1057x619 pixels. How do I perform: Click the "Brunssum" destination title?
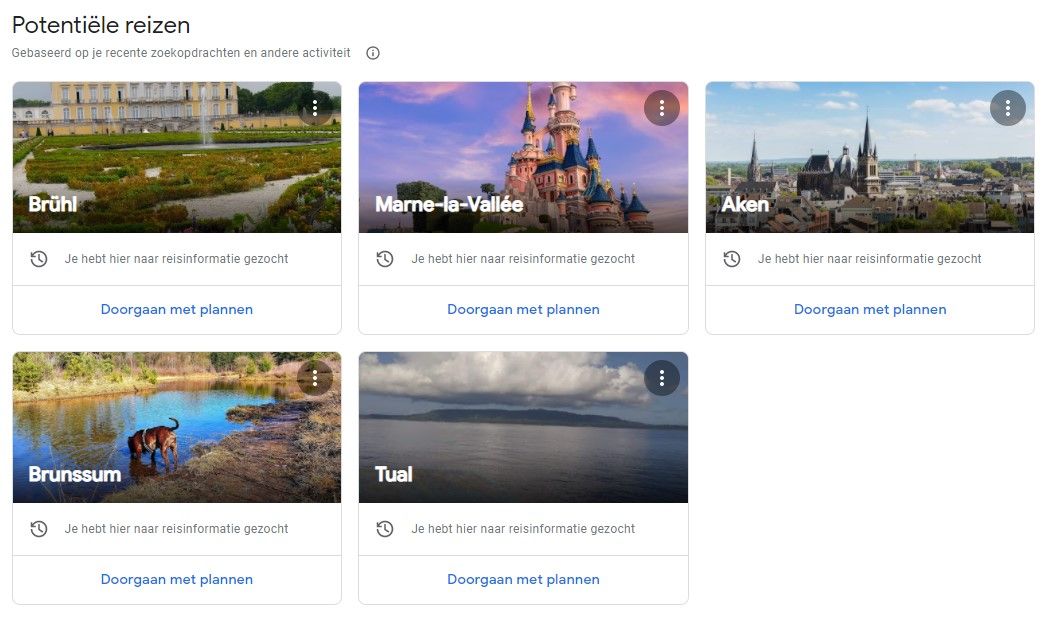(75, 474)
